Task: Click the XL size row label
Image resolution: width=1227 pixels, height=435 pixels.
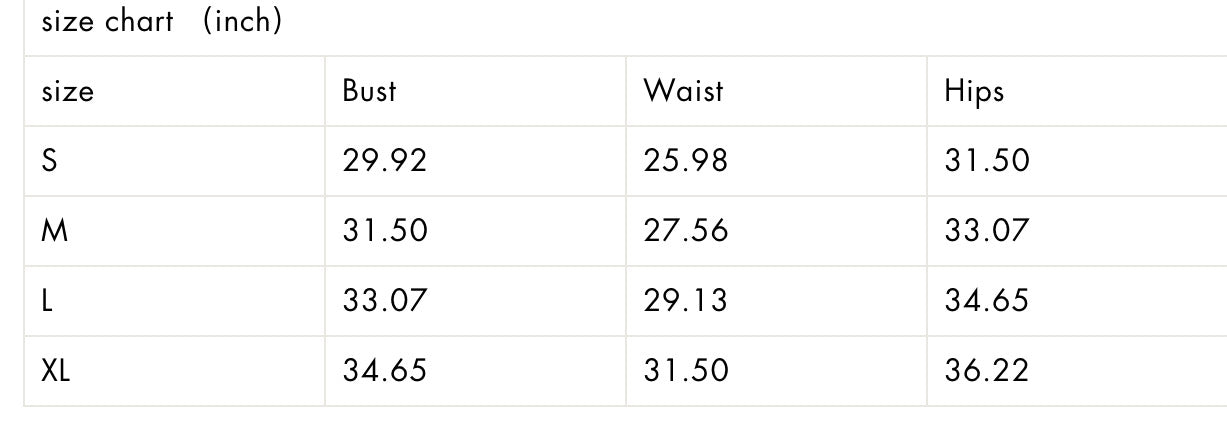Action: pyautogui.click(x=55, y=371)
